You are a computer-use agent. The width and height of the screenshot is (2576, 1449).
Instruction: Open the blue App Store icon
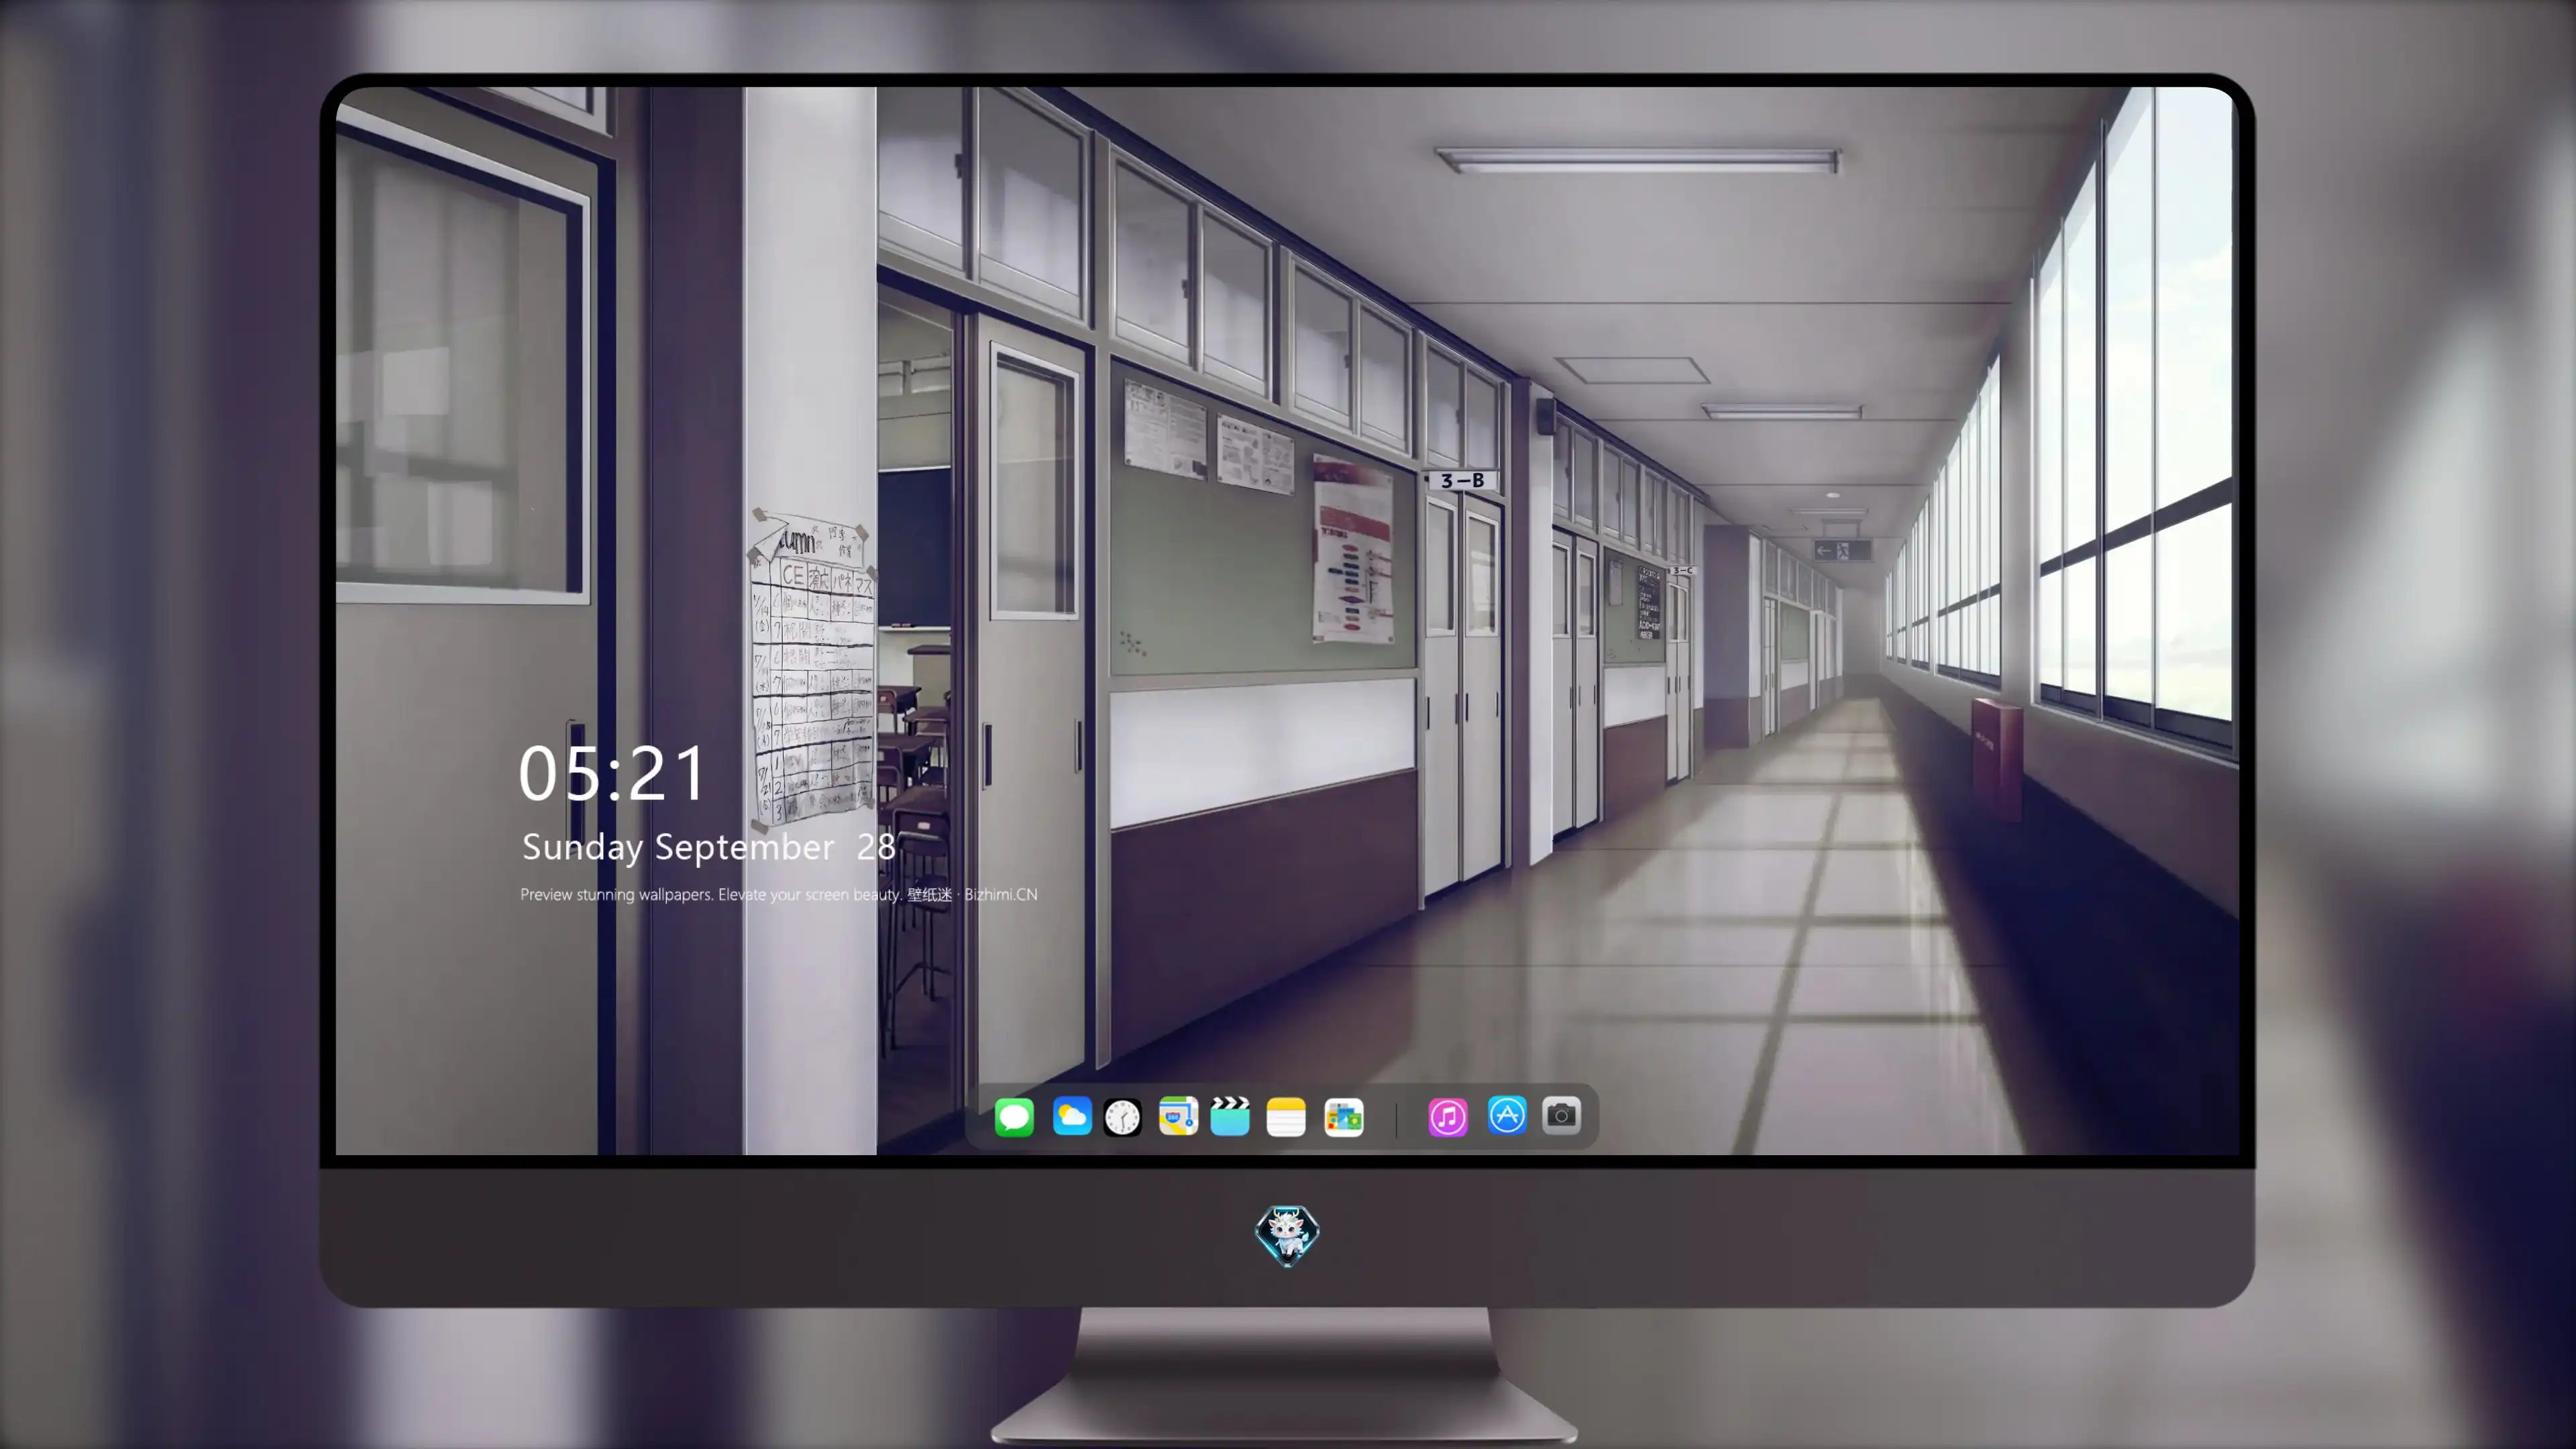(x=1507, y=1115)
